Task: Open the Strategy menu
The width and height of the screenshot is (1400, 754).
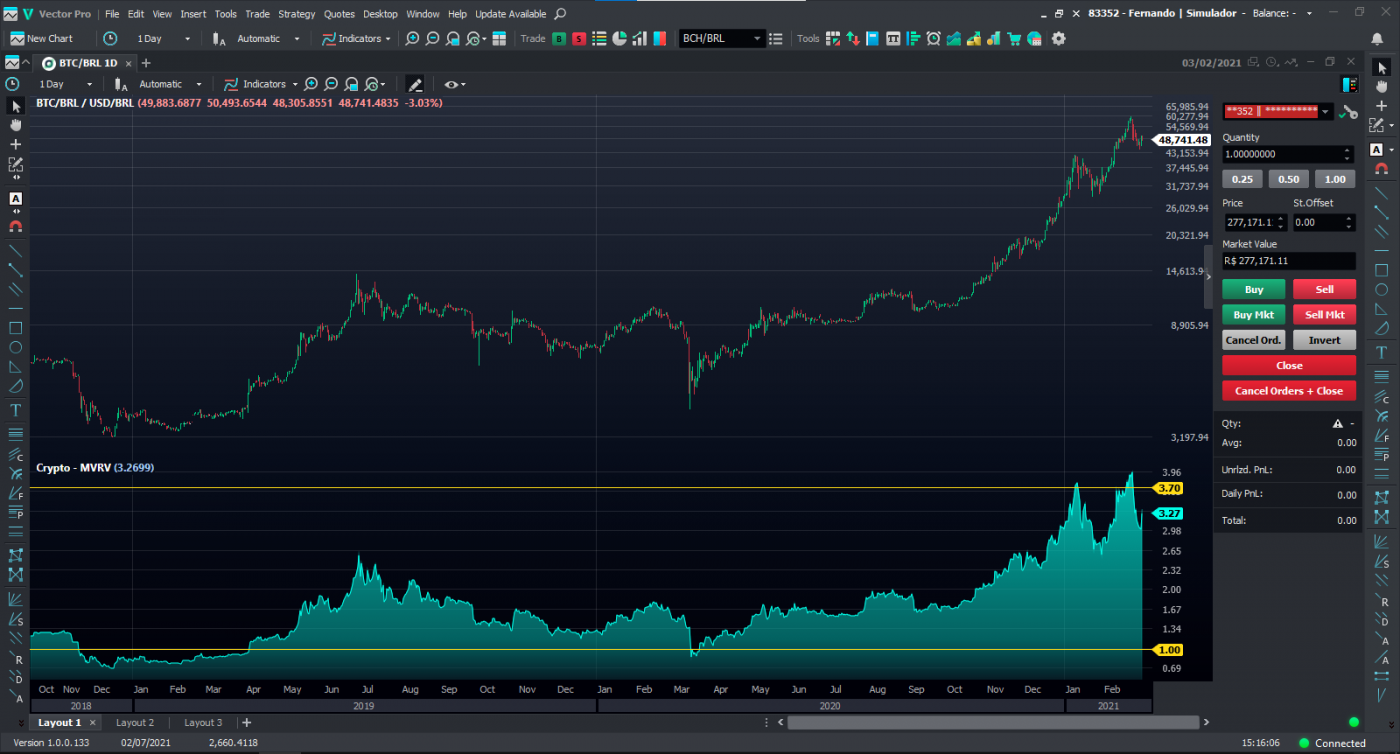Action: point(296,14)
